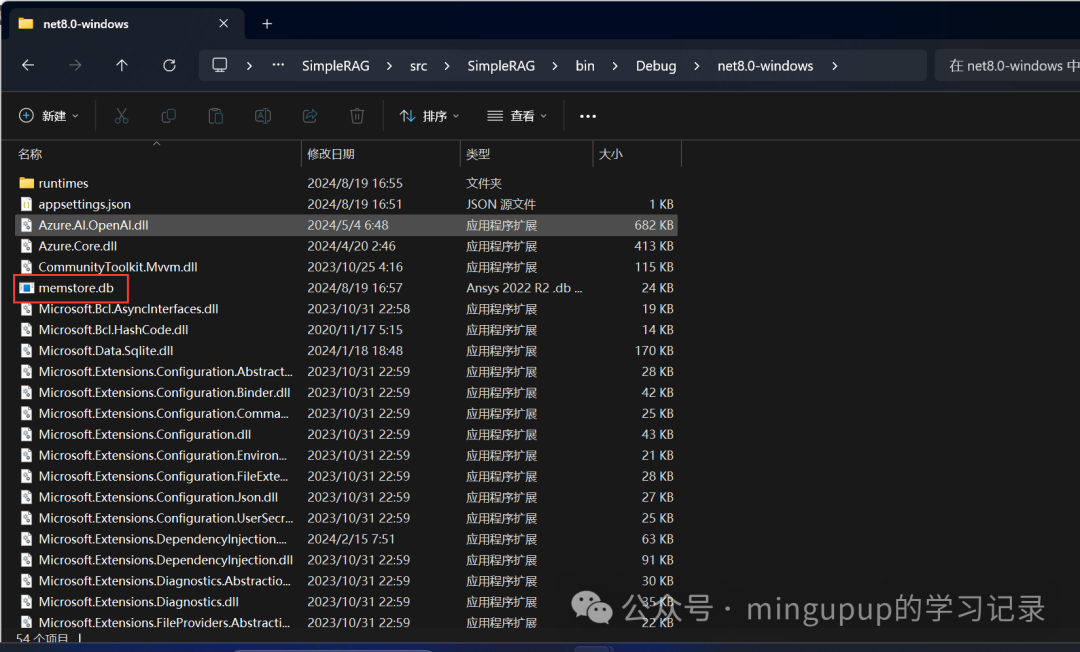This screenshot has height=652, width=1080.
Task: Open the 查看 view options dropdown
Action: 516,115
